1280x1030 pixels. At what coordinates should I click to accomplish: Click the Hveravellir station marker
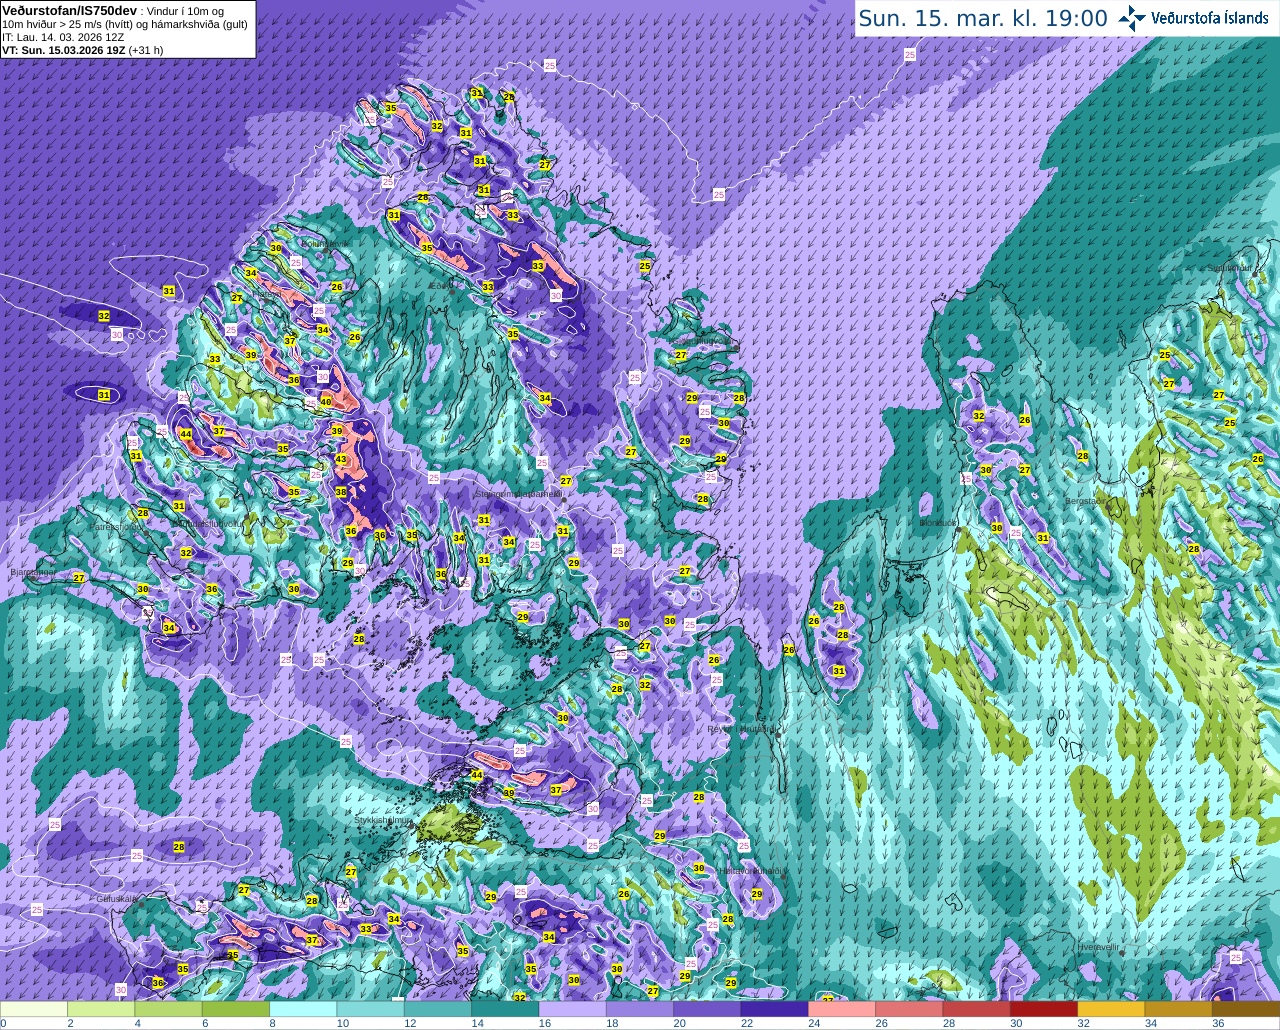(1120, 953)
